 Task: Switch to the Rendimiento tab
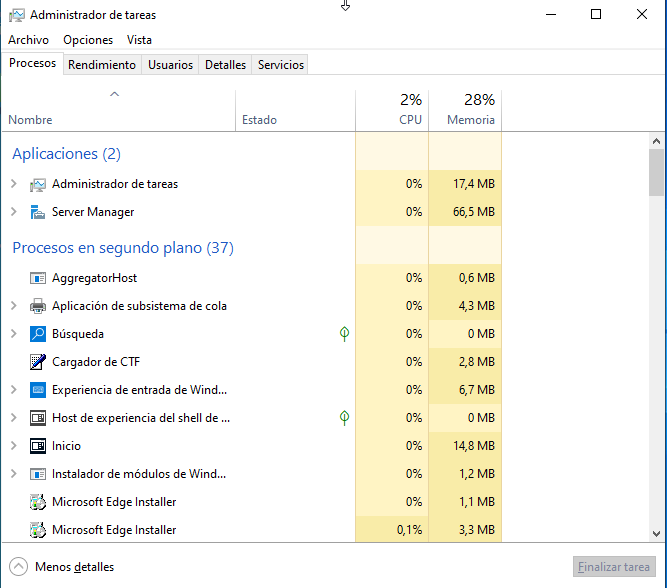coord(102,65)
